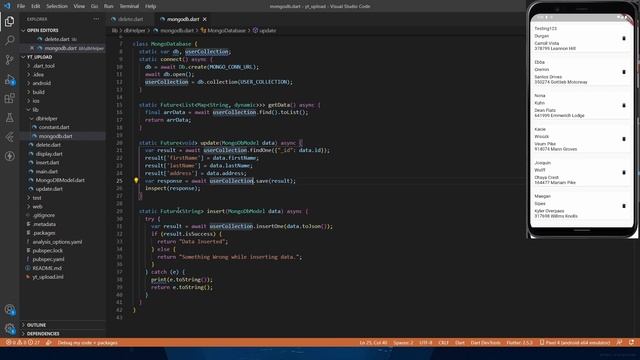Open the Testing flask view

coord(9,118)
